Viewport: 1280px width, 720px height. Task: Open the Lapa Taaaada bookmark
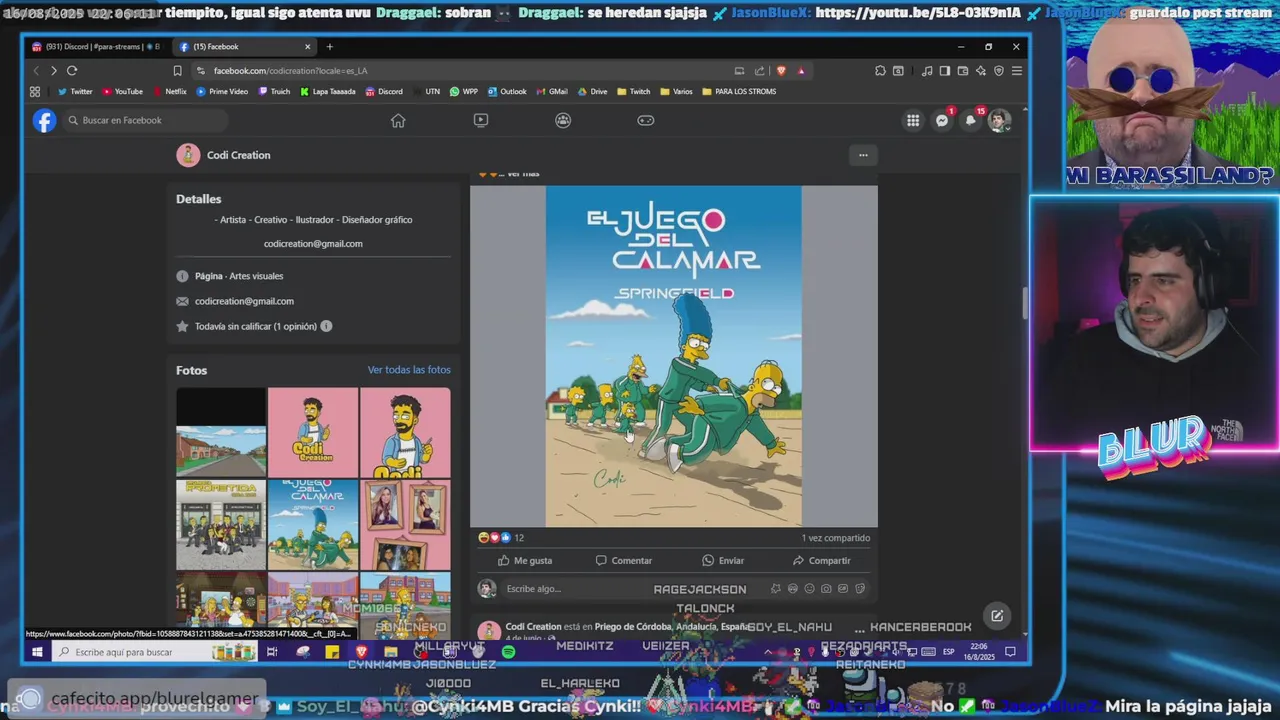click(327, 91)
